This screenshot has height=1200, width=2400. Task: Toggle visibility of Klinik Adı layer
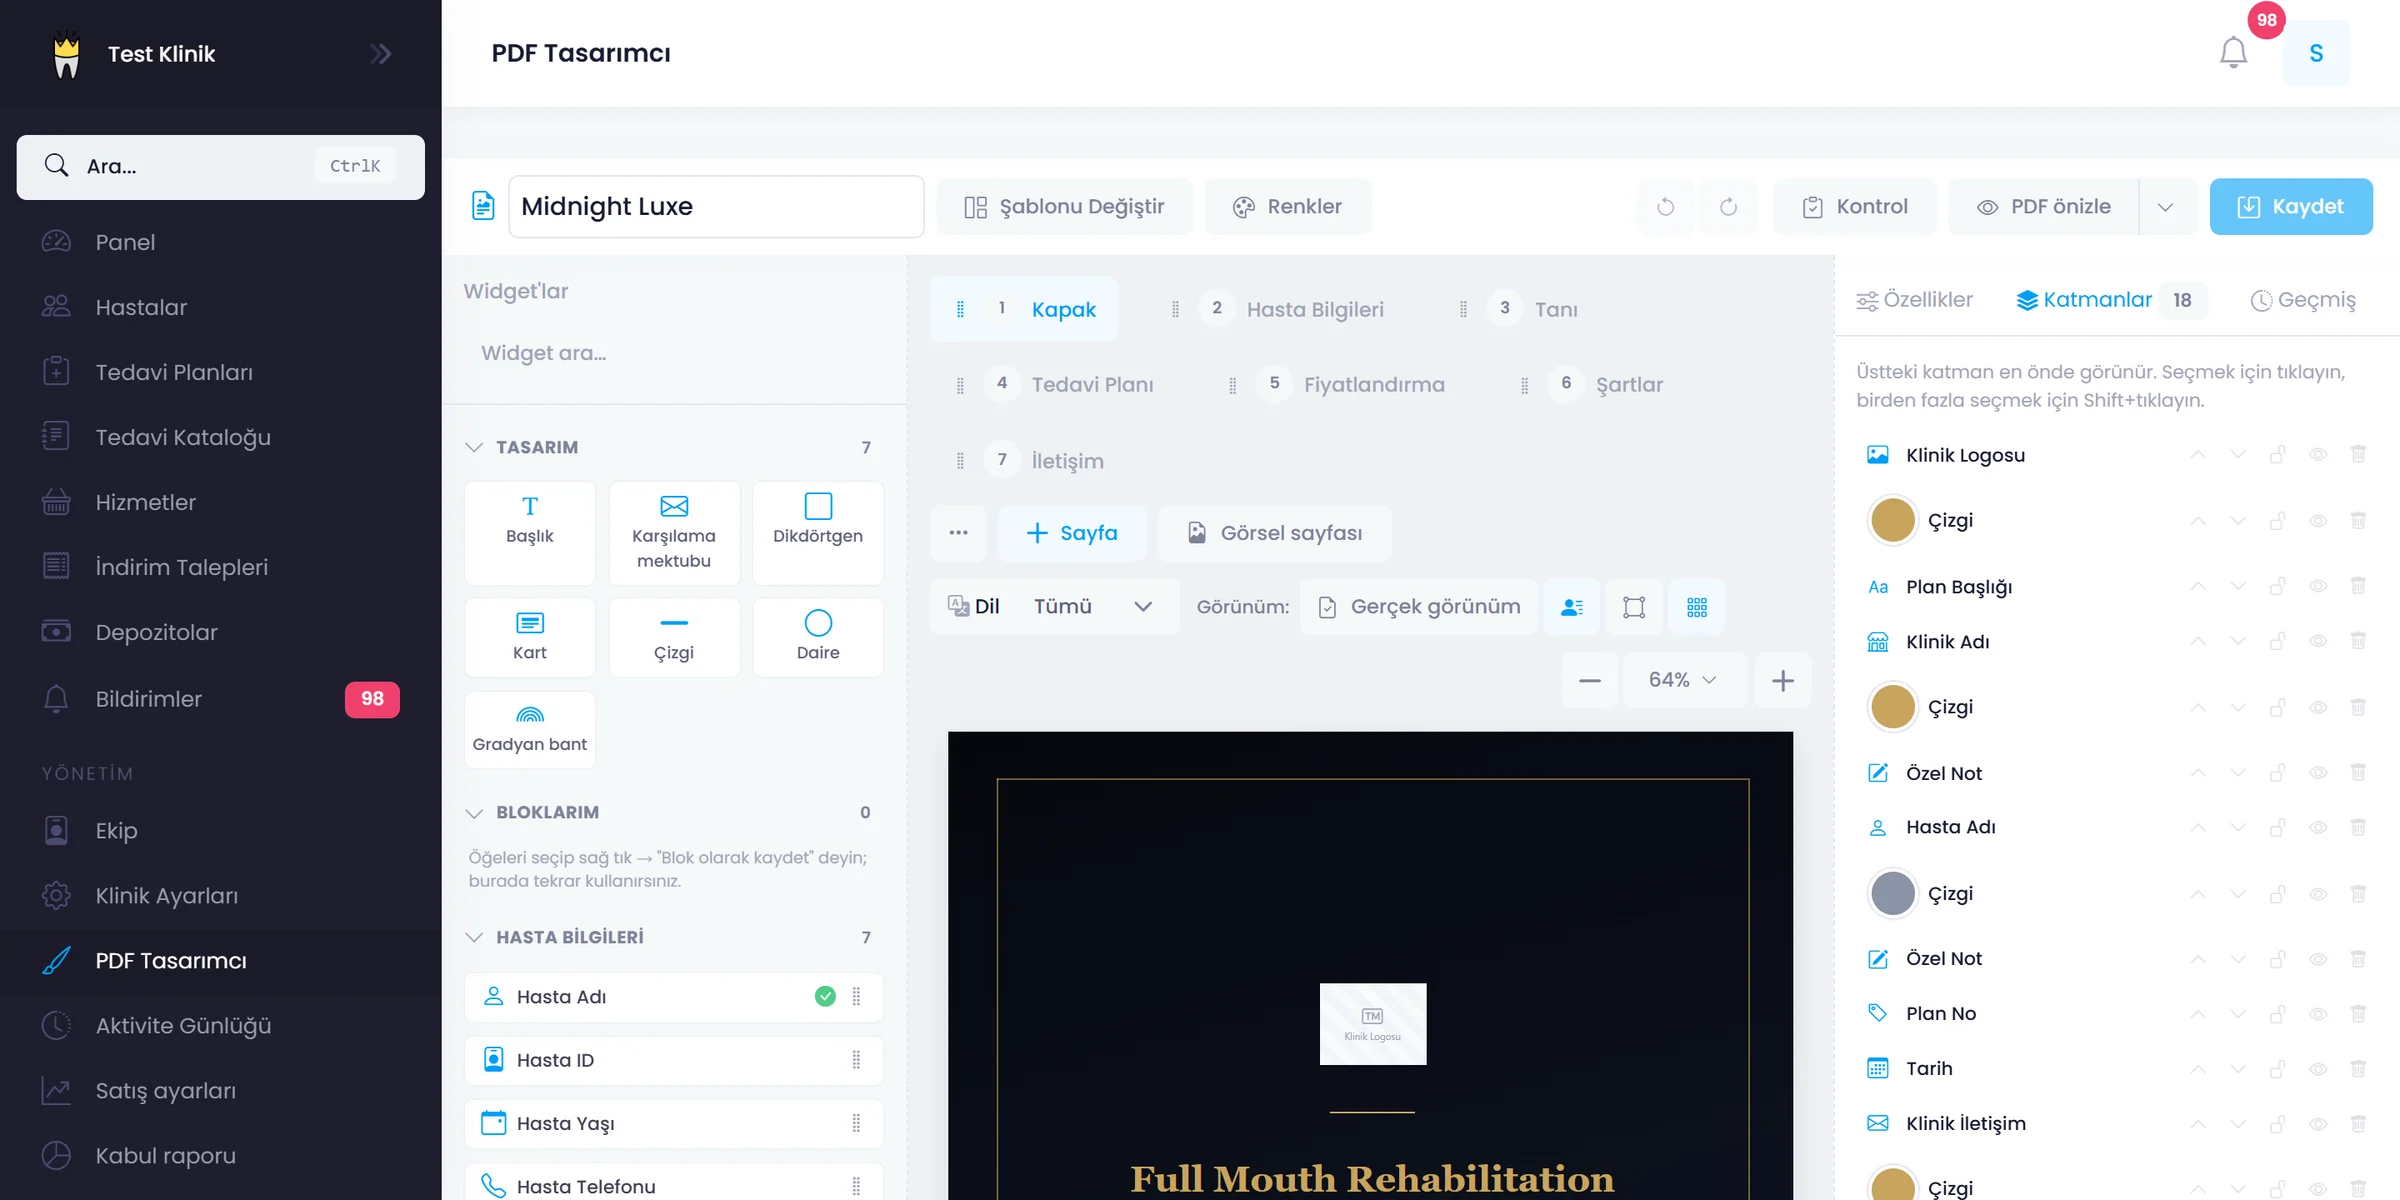pos(2318,642)
